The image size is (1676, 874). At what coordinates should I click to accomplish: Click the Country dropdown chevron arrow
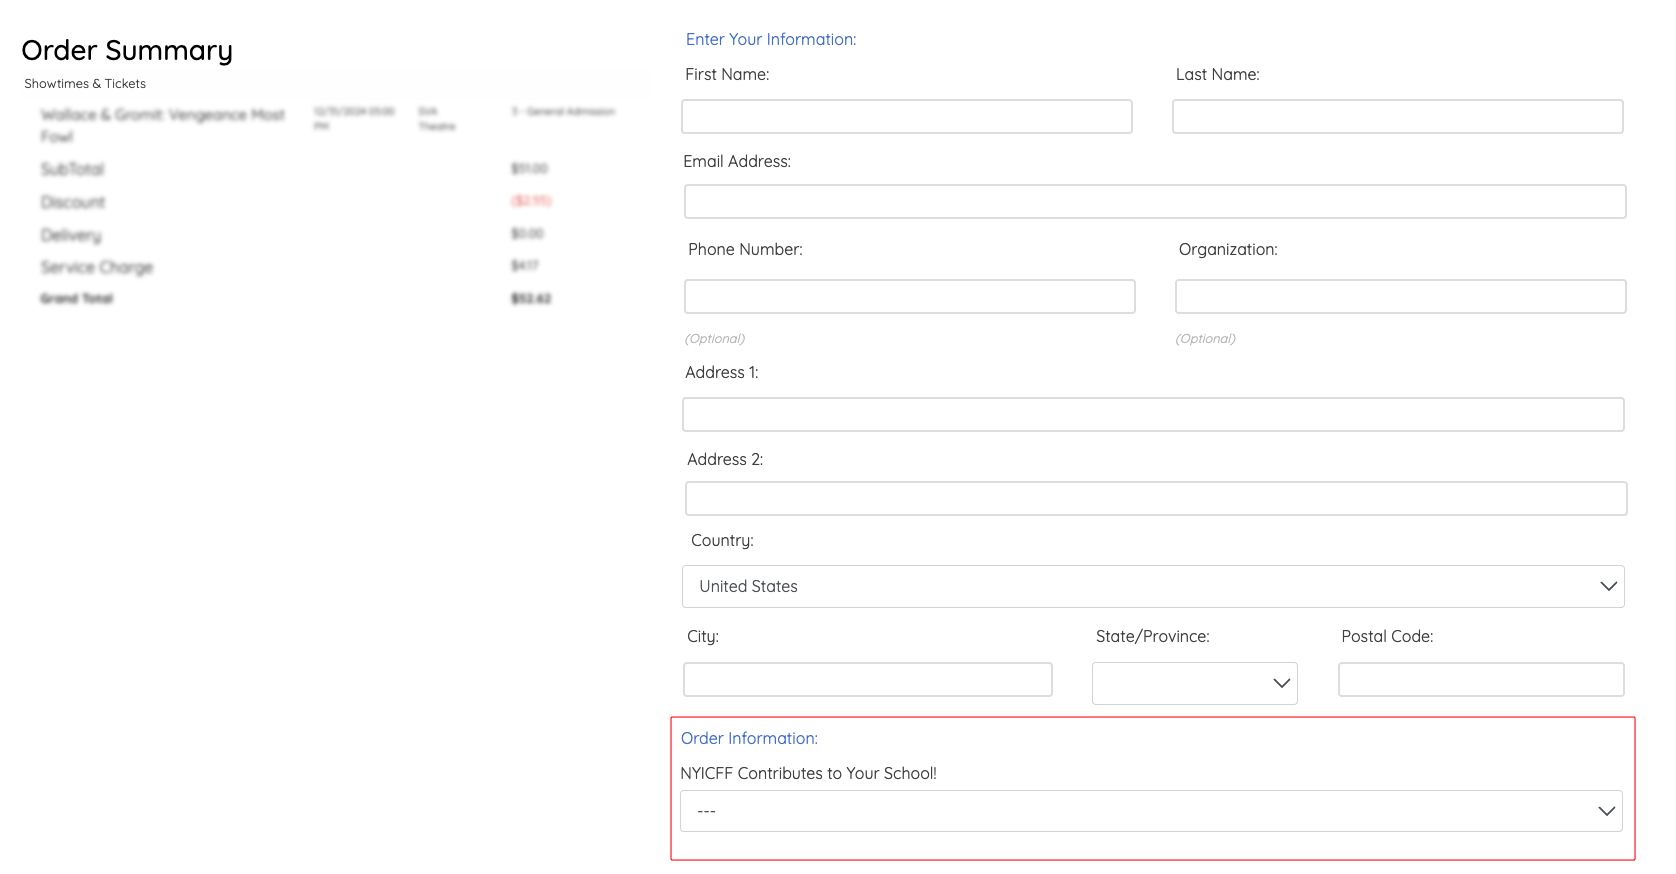click(x=1608, y=586)
